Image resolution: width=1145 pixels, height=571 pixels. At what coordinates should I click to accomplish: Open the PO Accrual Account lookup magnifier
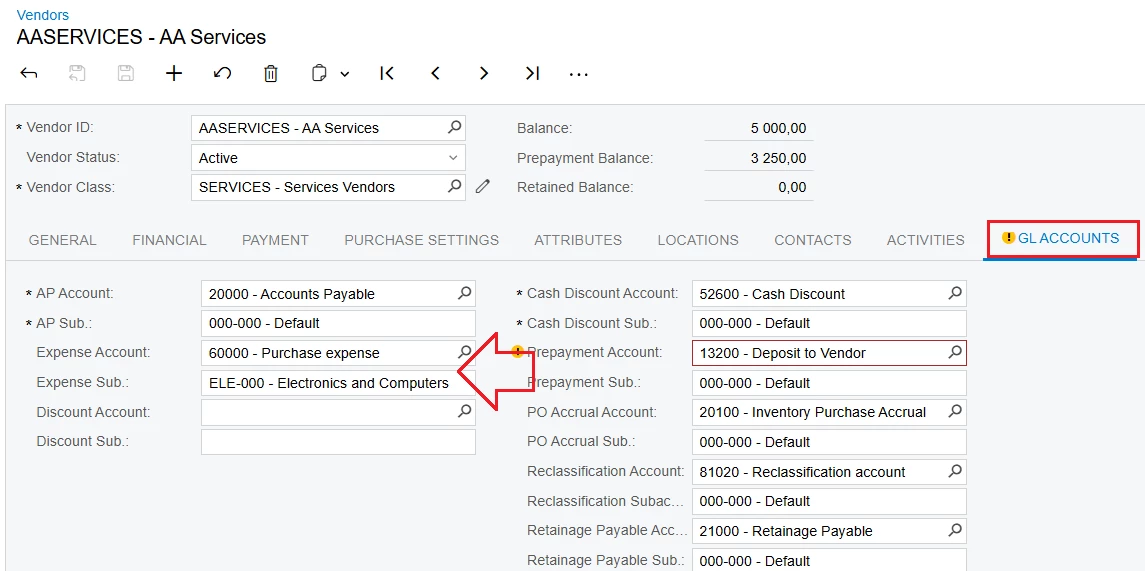(955, 412)
